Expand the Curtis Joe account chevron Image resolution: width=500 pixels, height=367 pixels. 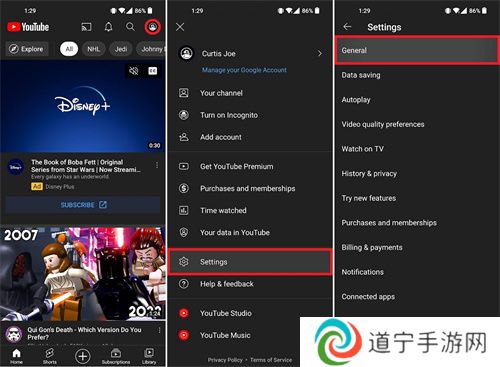click(x=320, y=53)
